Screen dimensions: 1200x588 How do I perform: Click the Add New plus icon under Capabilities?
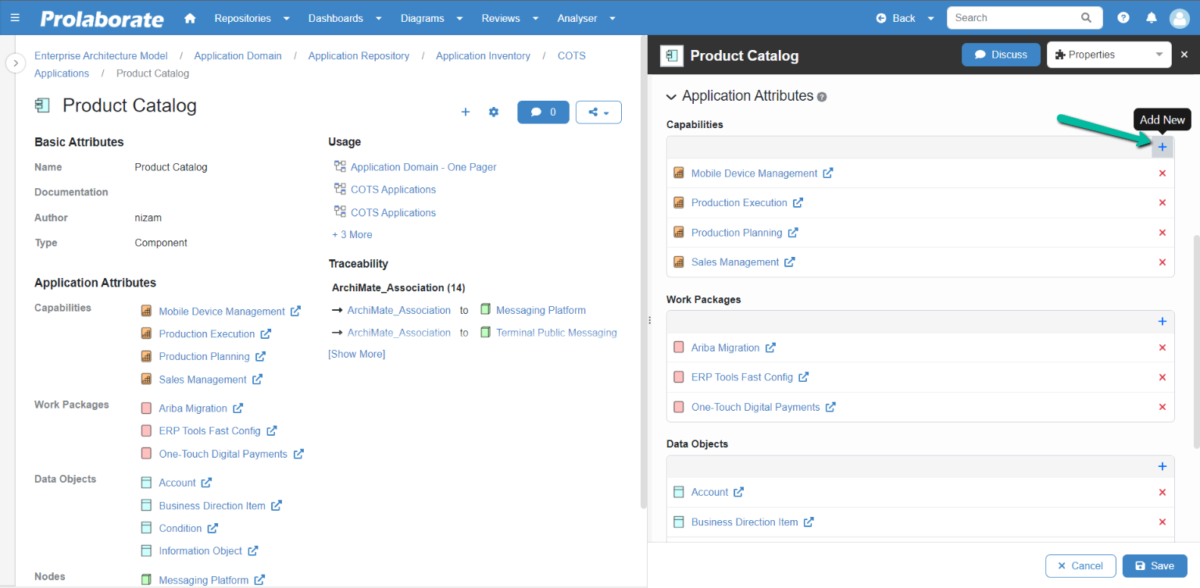pyautogui.click(x=1162, y=146)
